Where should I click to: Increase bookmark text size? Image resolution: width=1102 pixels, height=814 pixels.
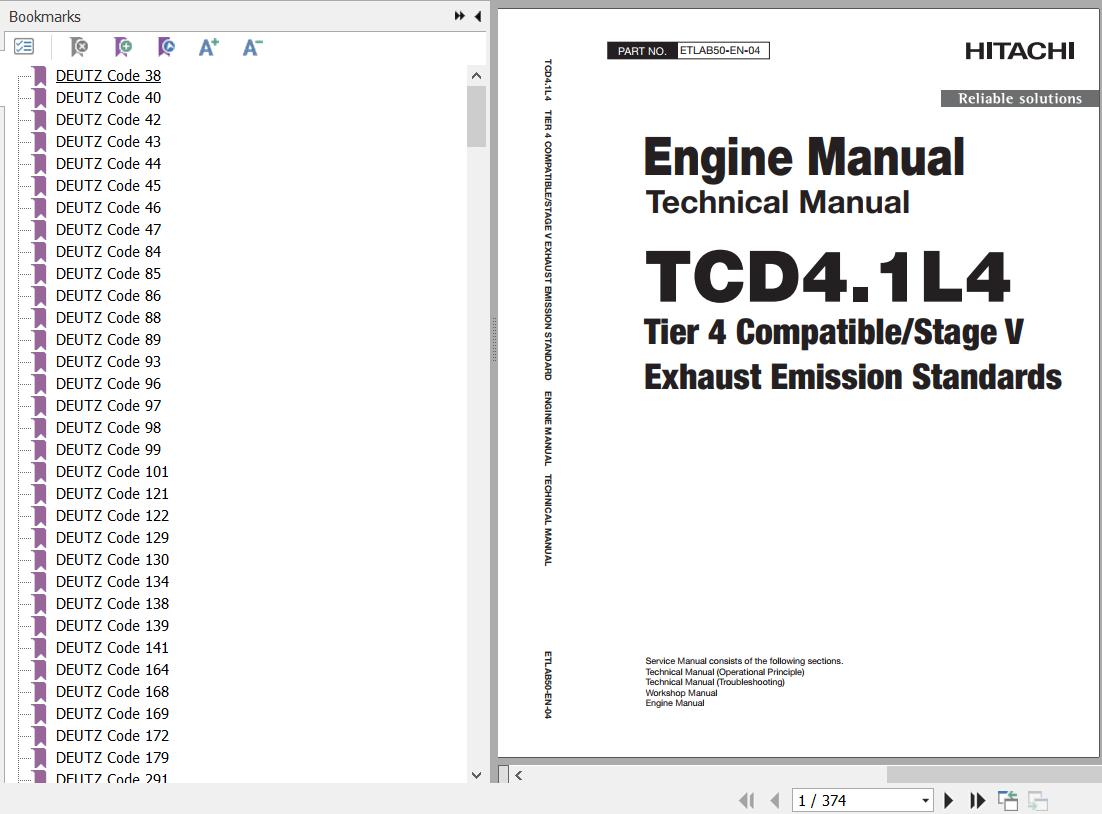(x=209, y=47)
